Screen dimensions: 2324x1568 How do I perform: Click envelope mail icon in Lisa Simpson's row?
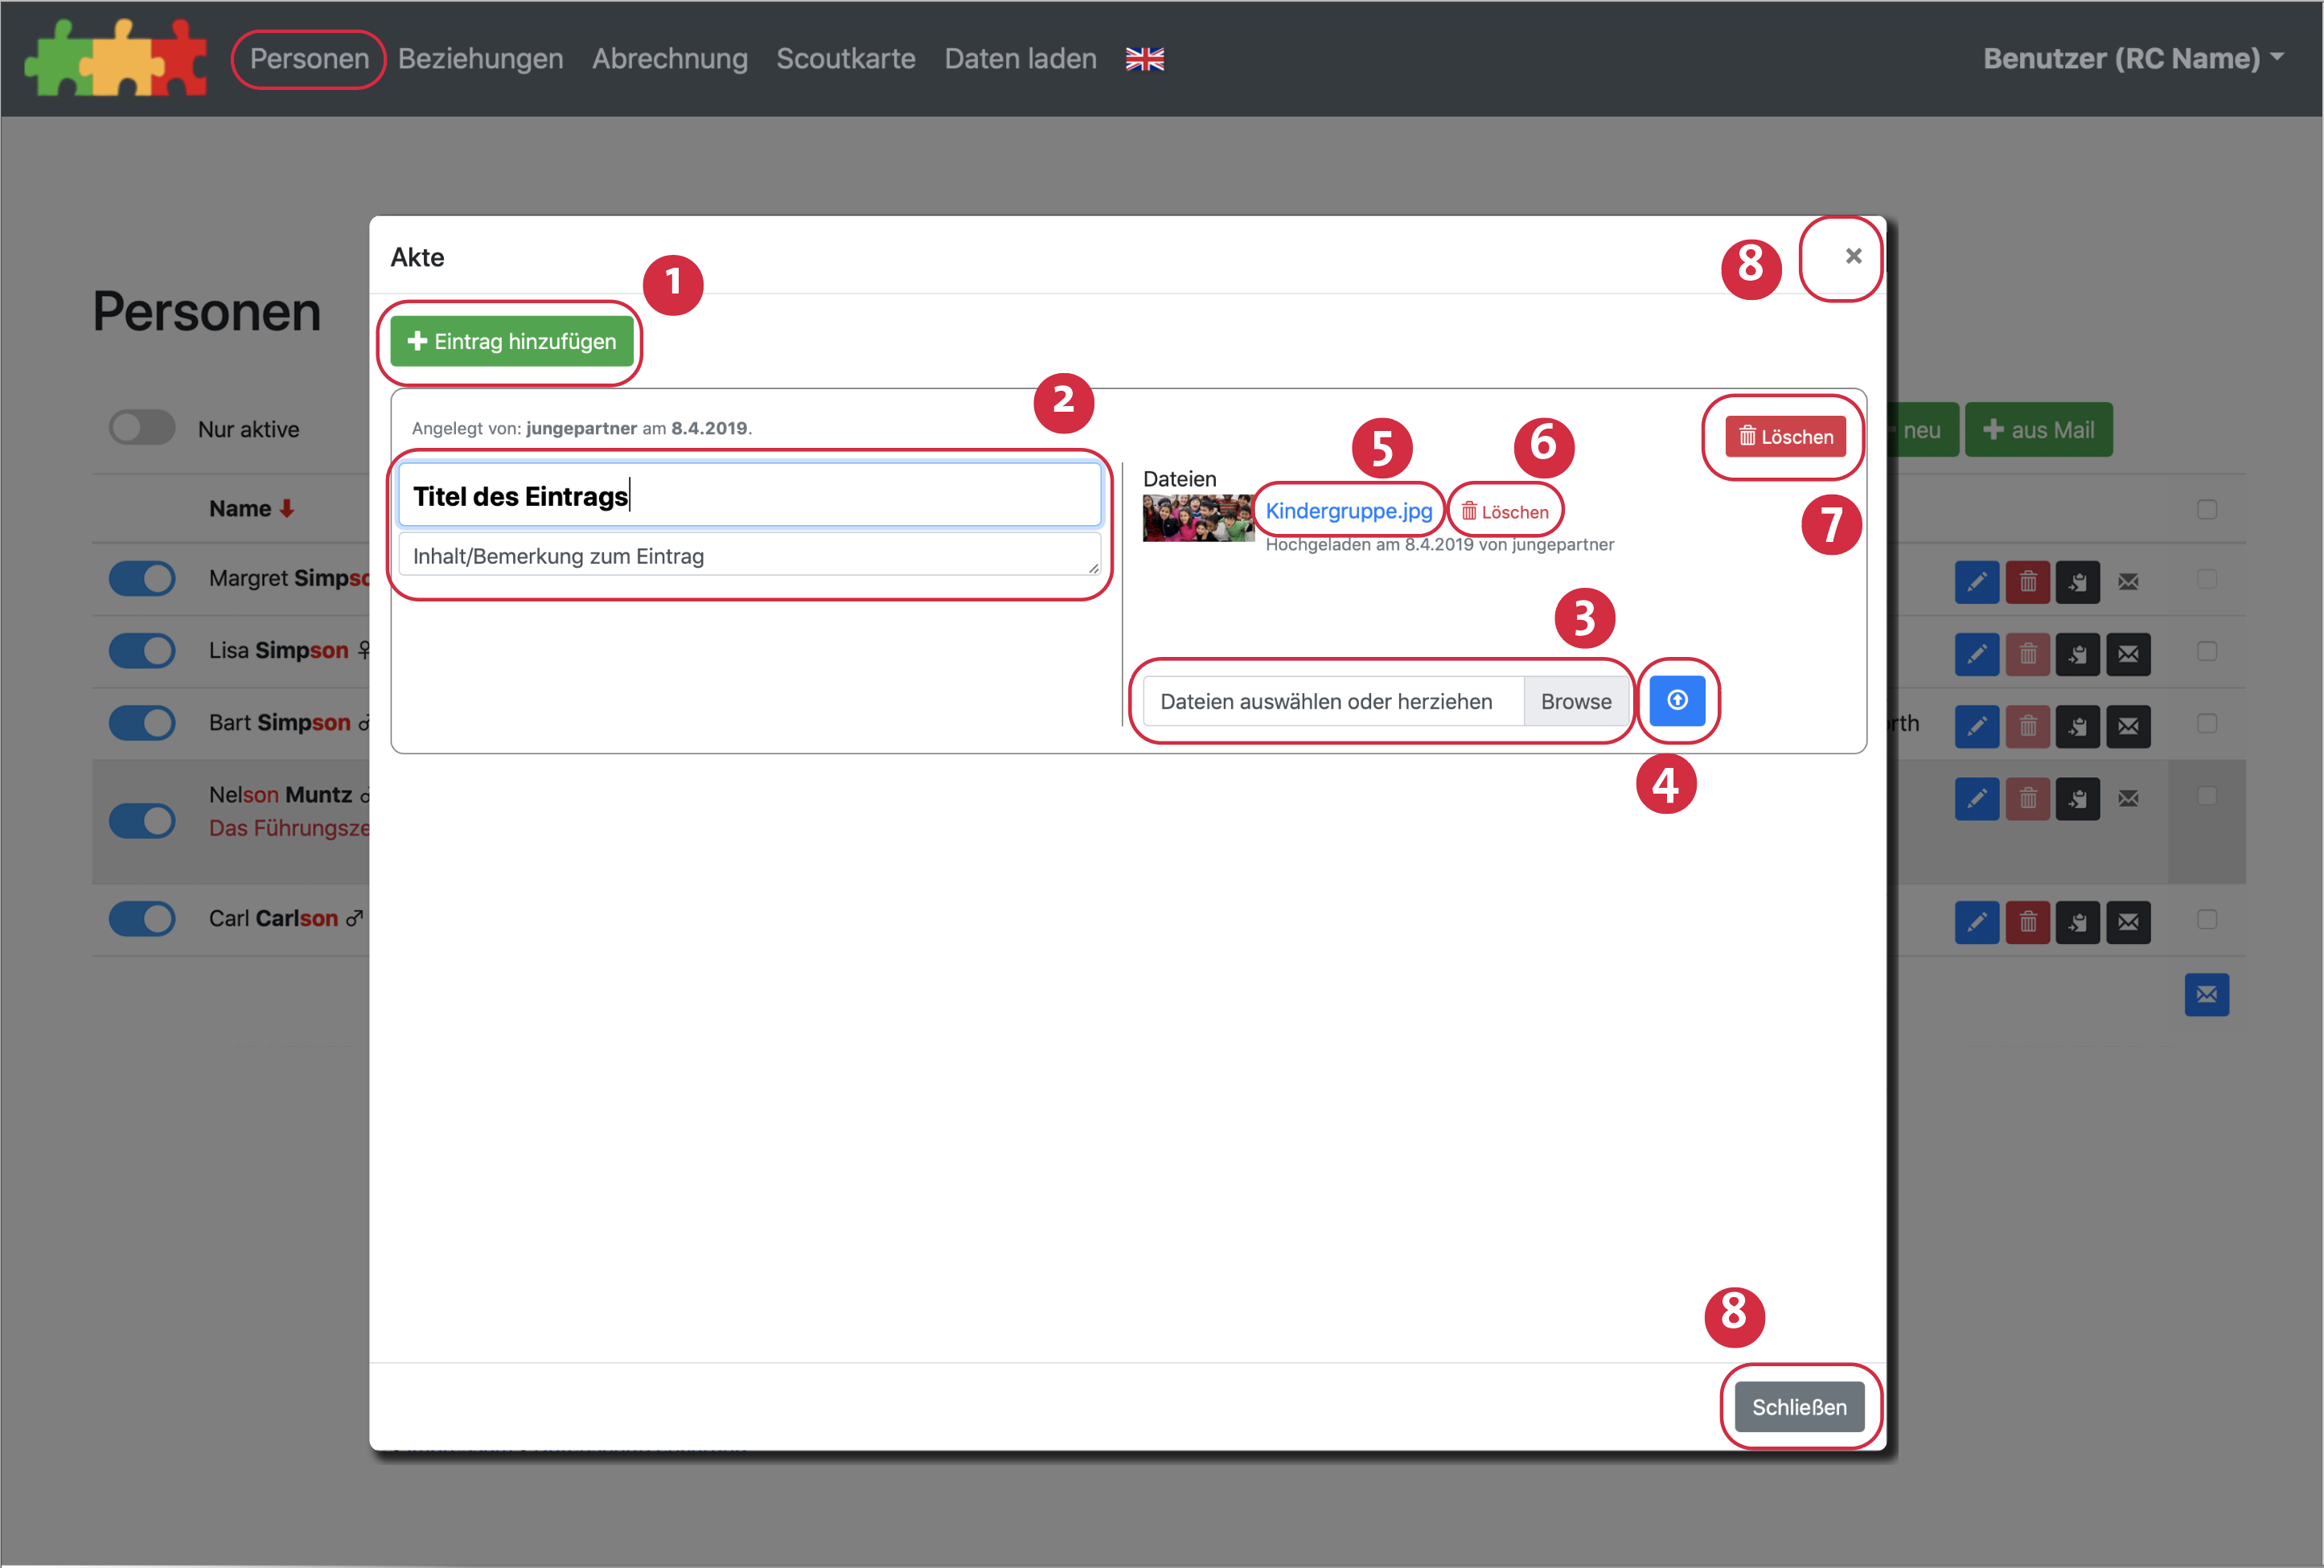click(x=2128, y=654)
